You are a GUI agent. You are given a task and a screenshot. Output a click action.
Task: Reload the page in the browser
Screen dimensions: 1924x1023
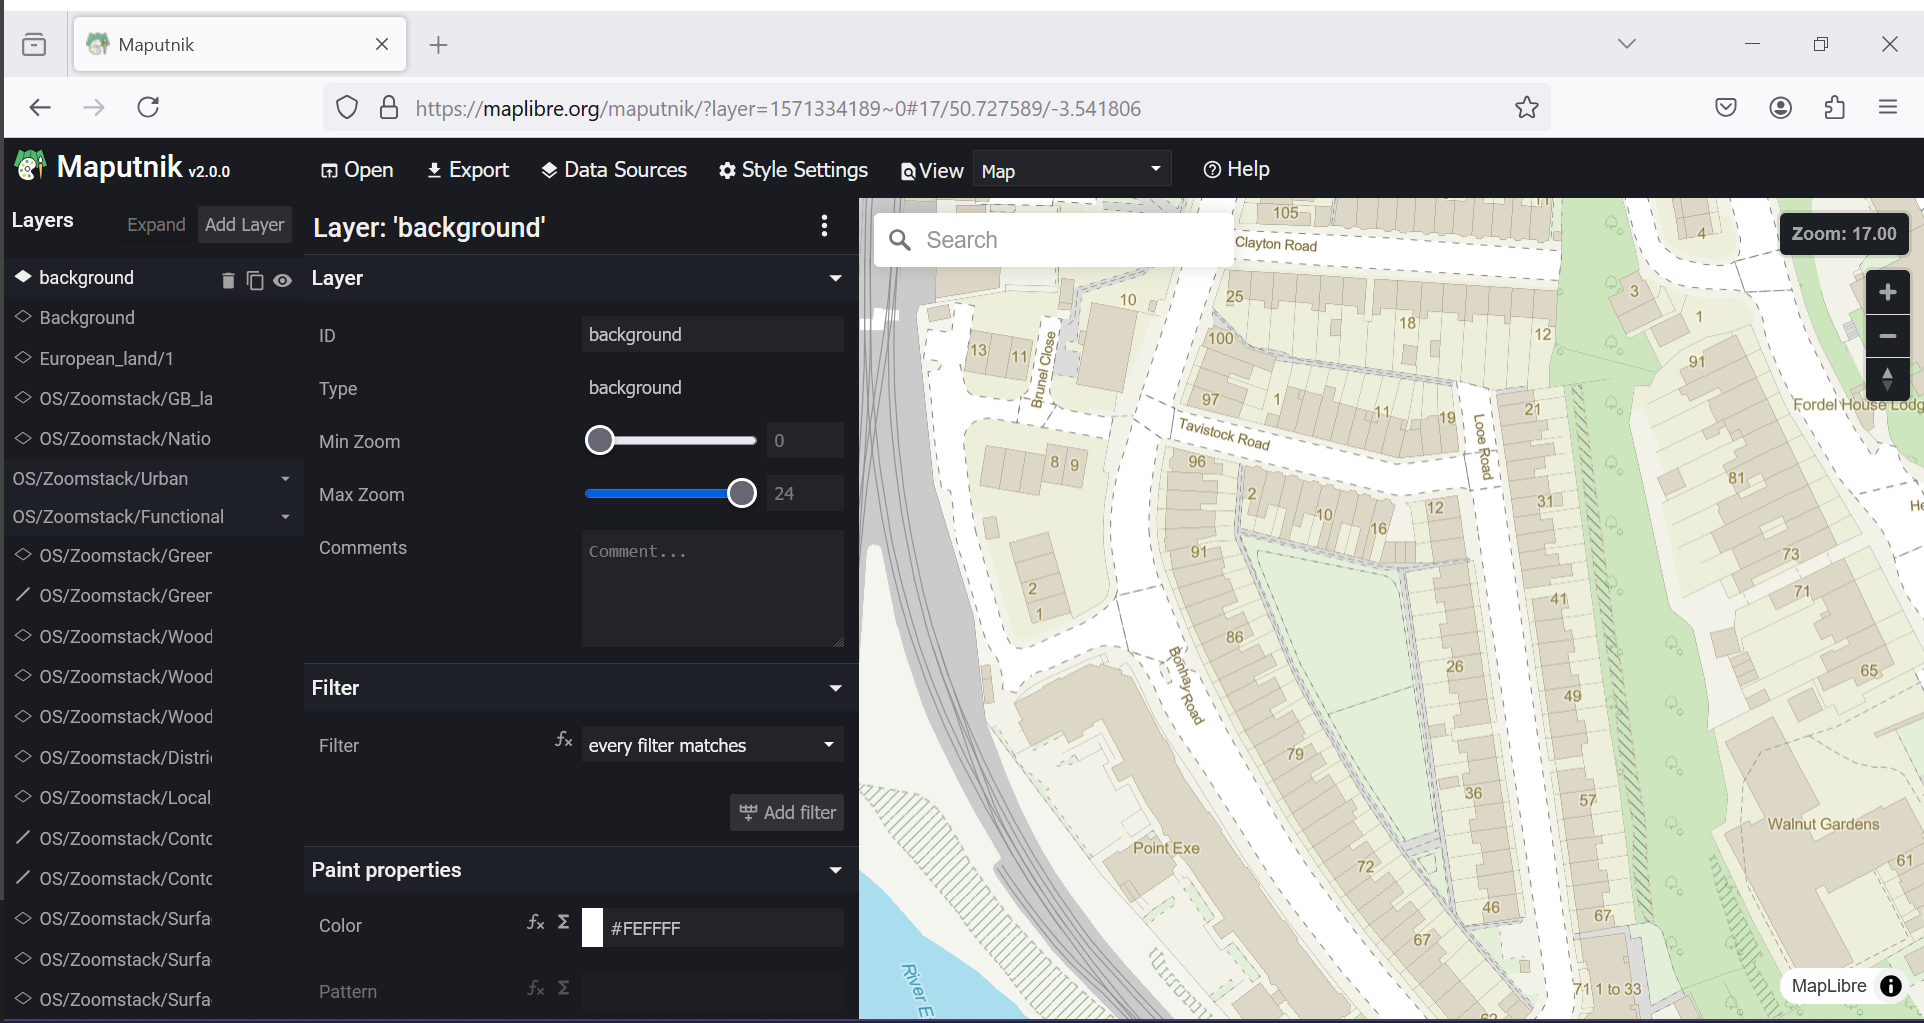[148, 107]
